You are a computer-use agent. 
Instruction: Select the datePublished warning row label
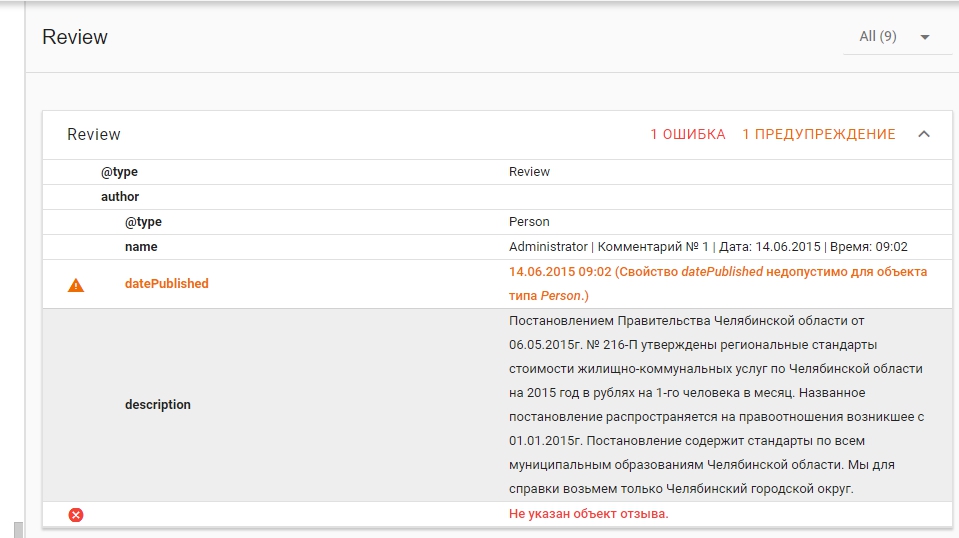pyautogui.click(x=166, y=284)
